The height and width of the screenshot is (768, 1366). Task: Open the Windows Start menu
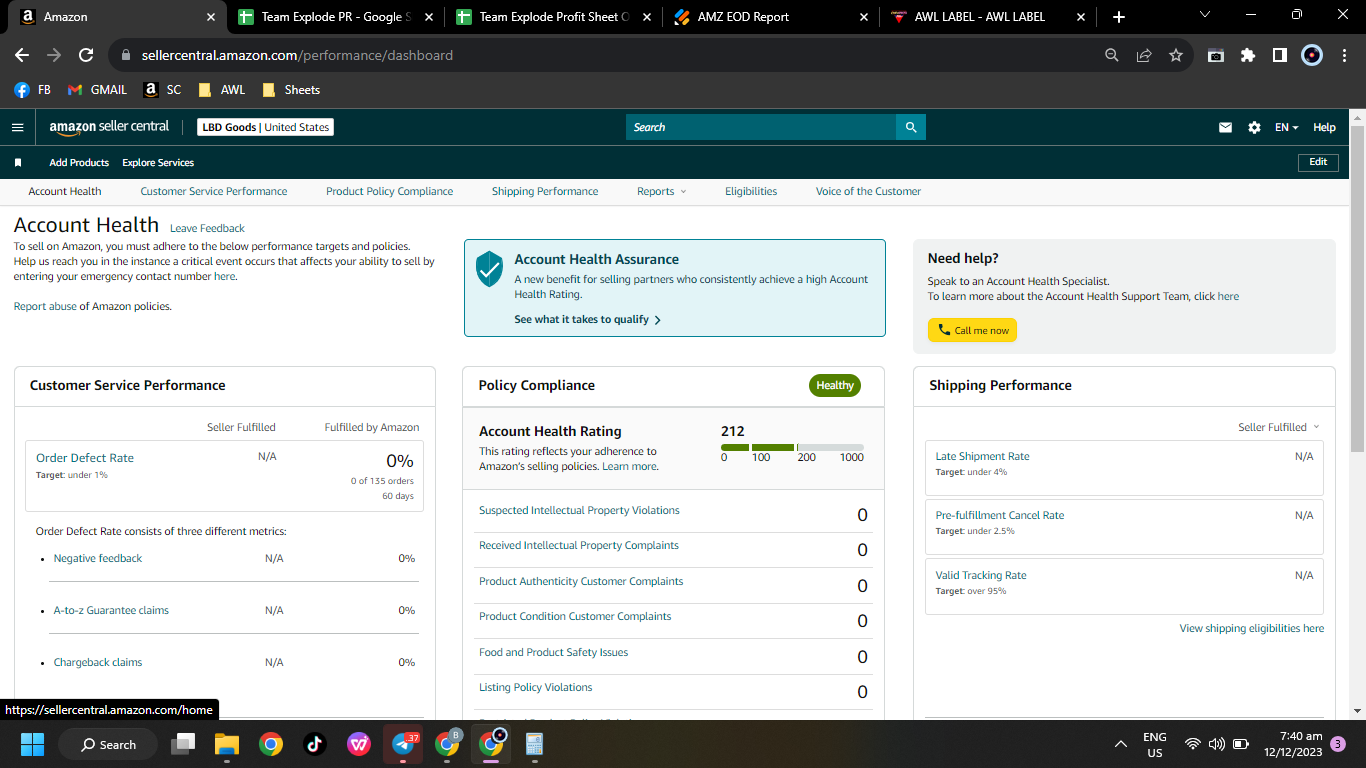point(32,744)
